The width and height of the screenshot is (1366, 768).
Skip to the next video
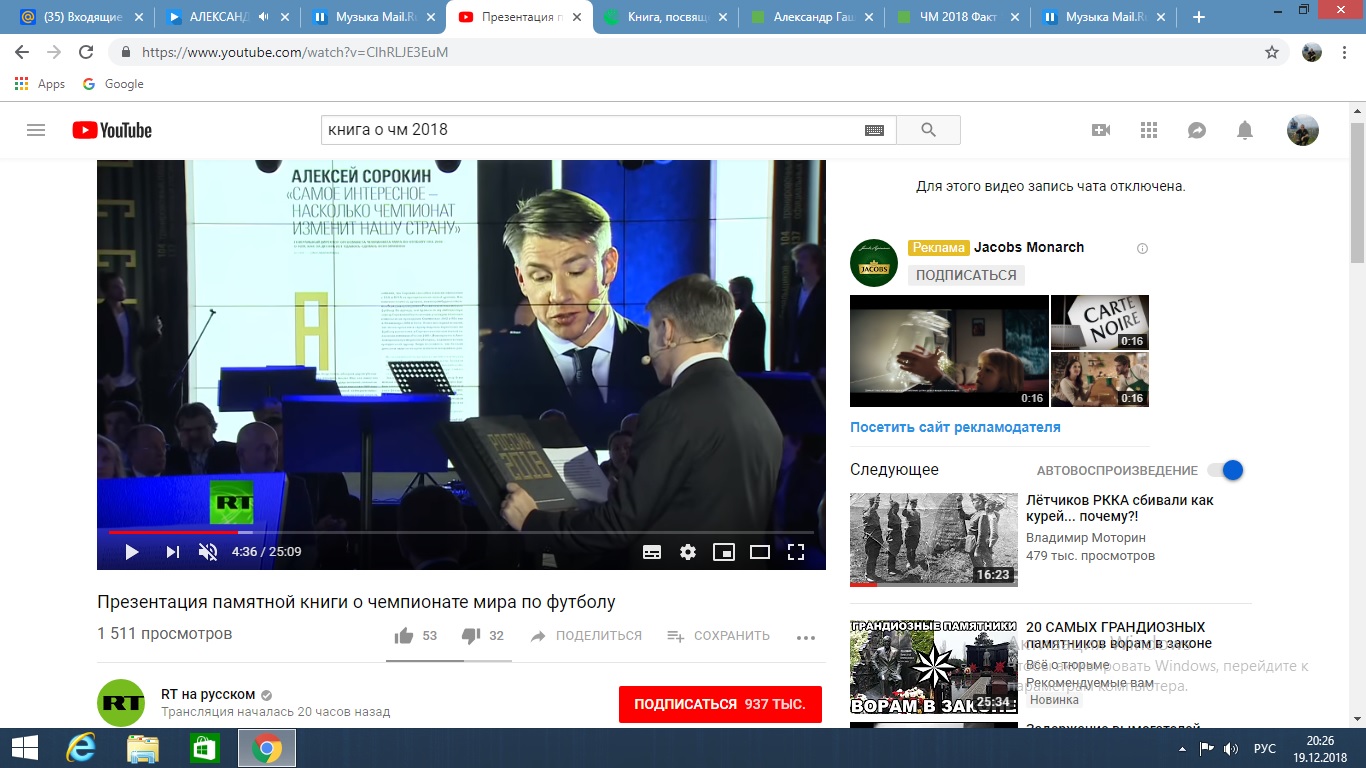click(x=172, y=552)
